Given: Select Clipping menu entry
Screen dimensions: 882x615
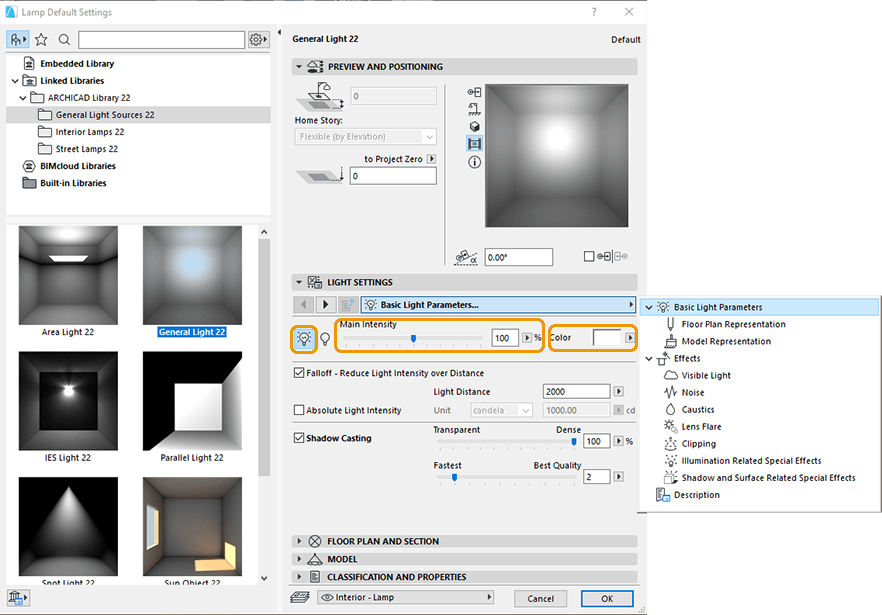Looking at the screenshot, I should [x=699, y=443].
